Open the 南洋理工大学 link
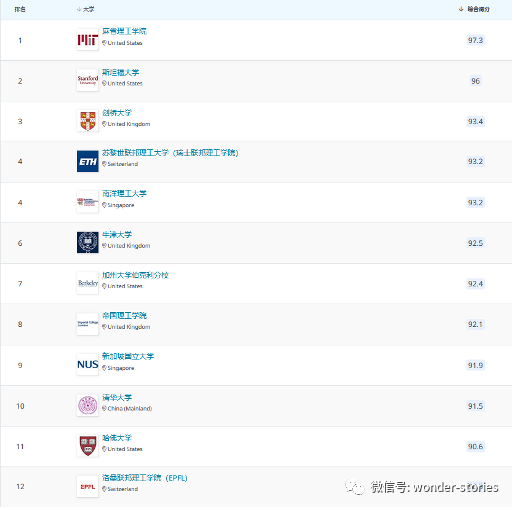 click(124, 194)
